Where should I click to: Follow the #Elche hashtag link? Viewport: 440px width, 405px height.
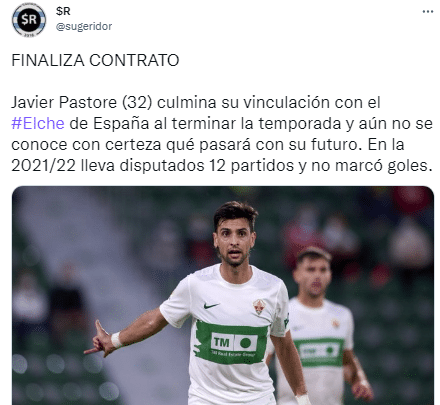[38, 123]
